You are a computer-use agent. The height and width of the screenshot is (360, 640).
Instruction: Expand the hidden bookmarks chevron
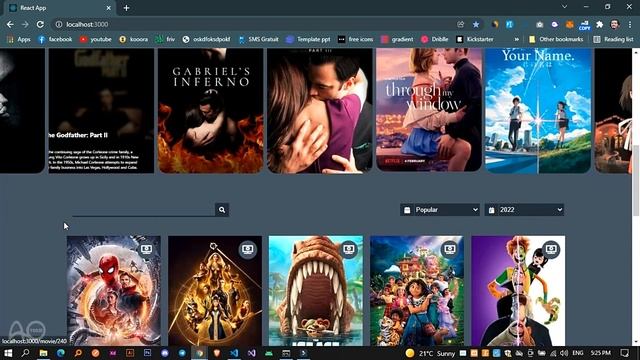517,39
